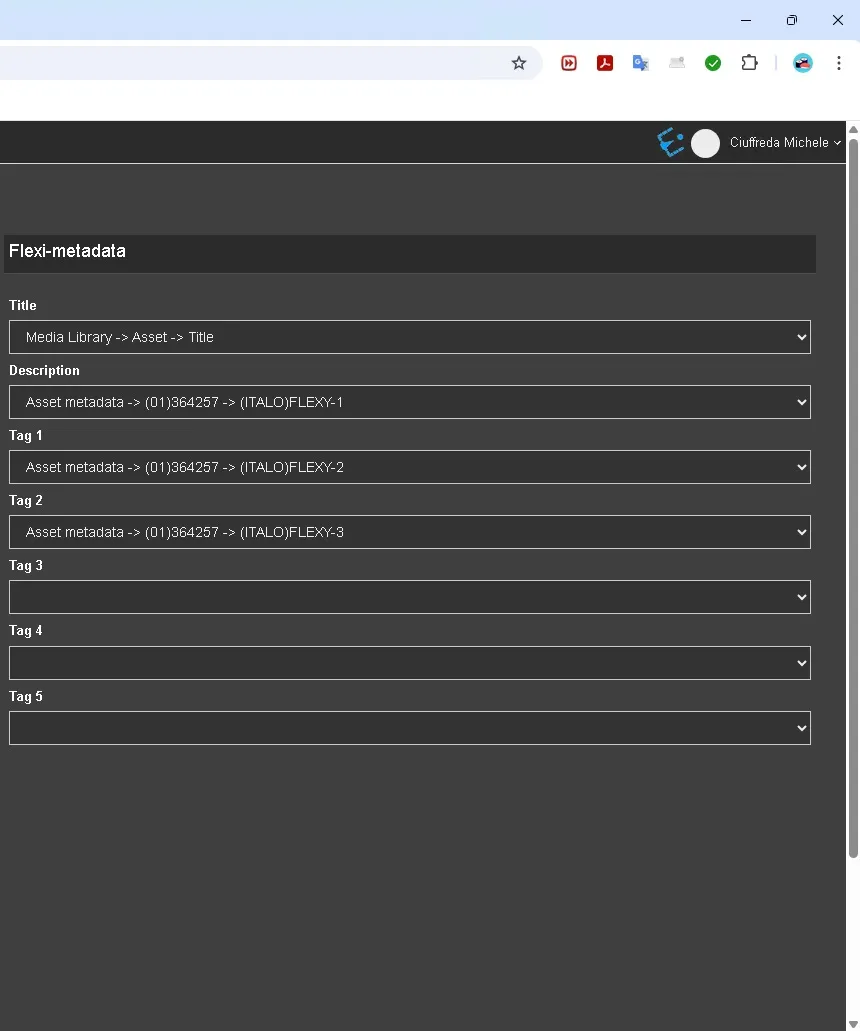Open the Extensions puzzle-piece menu

[x=749, y=63]
